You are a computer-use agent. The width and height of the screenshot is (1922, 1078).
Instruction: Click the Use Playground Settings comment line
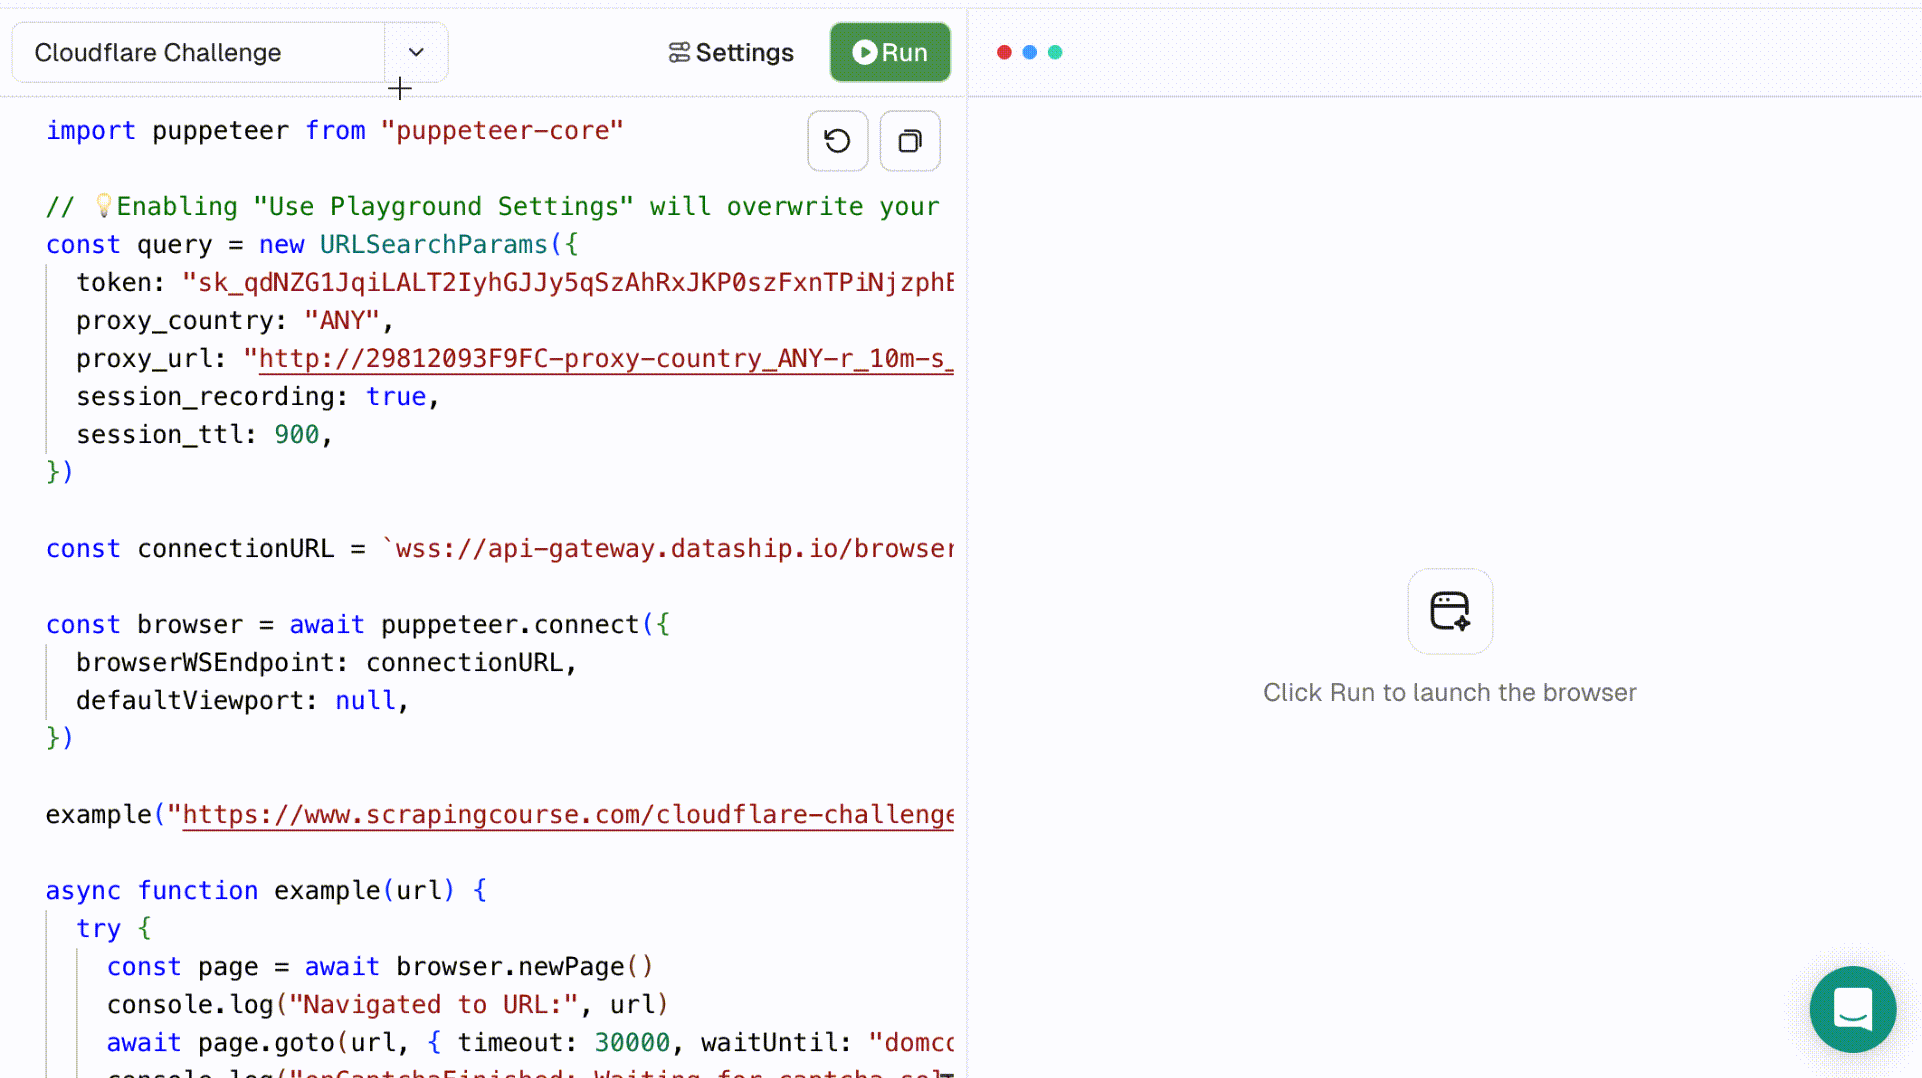pos(493,206)
